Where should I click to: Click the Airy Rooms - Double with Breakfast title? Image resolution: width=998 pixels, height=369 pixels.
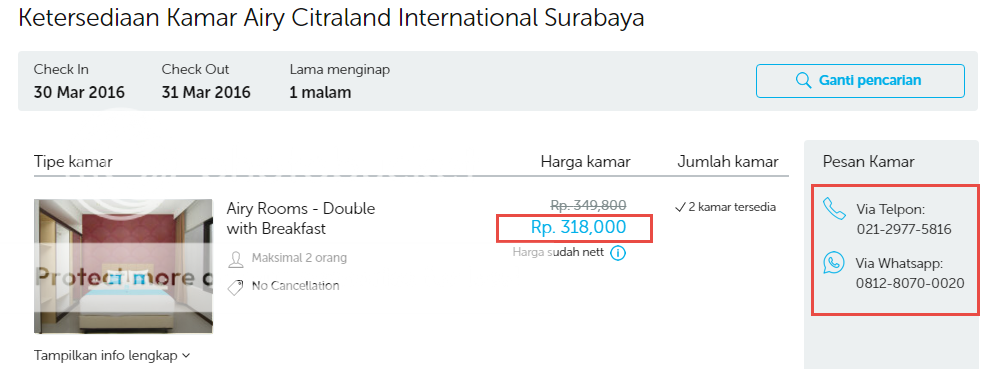(x=301, y=218)
